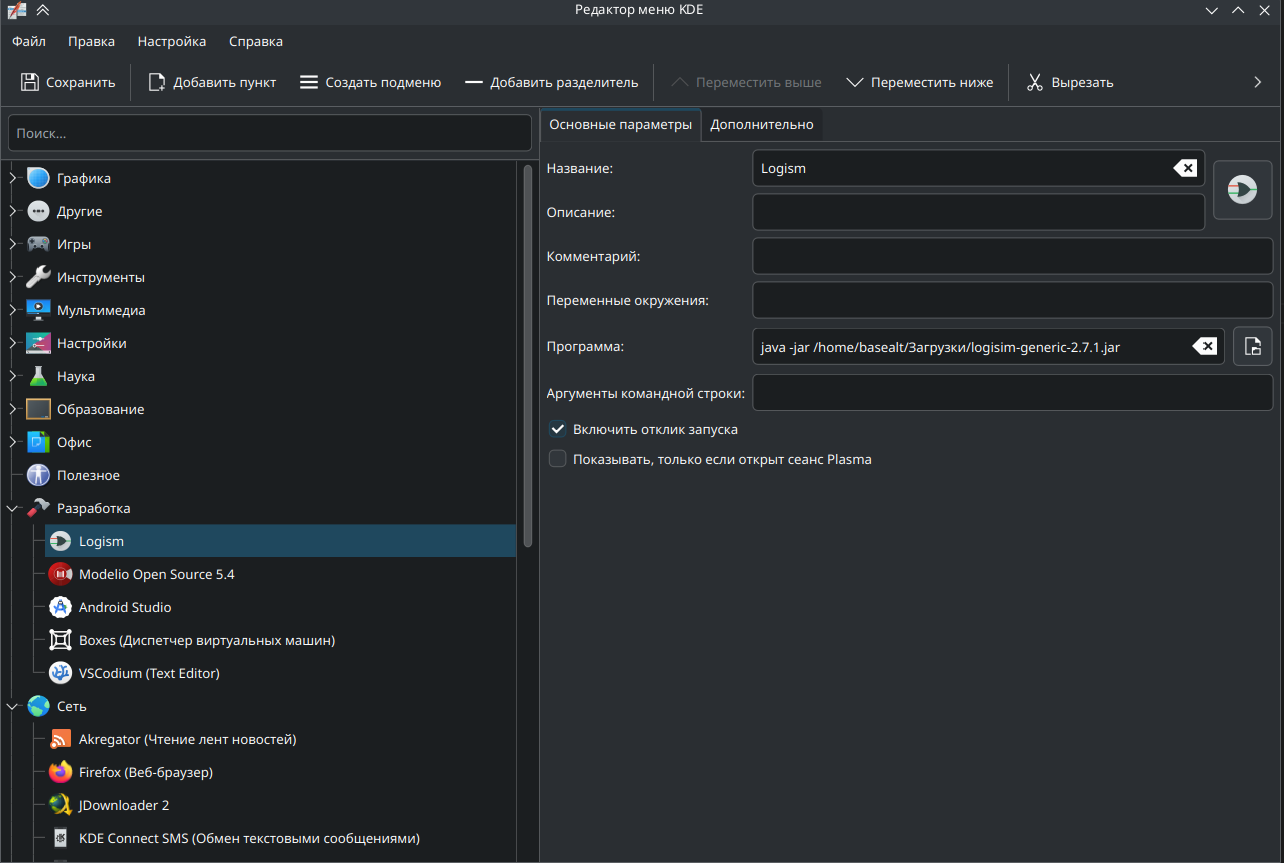The height and width of the screenshot is (863, 1284).
Task: Select the Logism tree entry
Action: [x=281, y=541]
